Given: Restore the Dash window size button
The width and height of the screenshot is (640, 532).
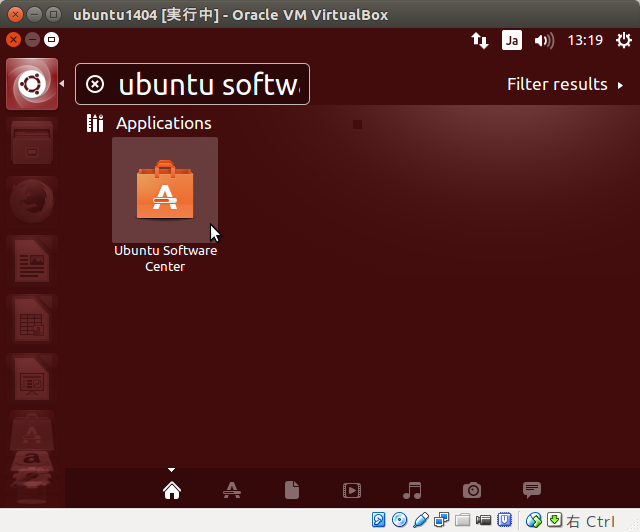Looking at the screenshot, I should (51, 40).
